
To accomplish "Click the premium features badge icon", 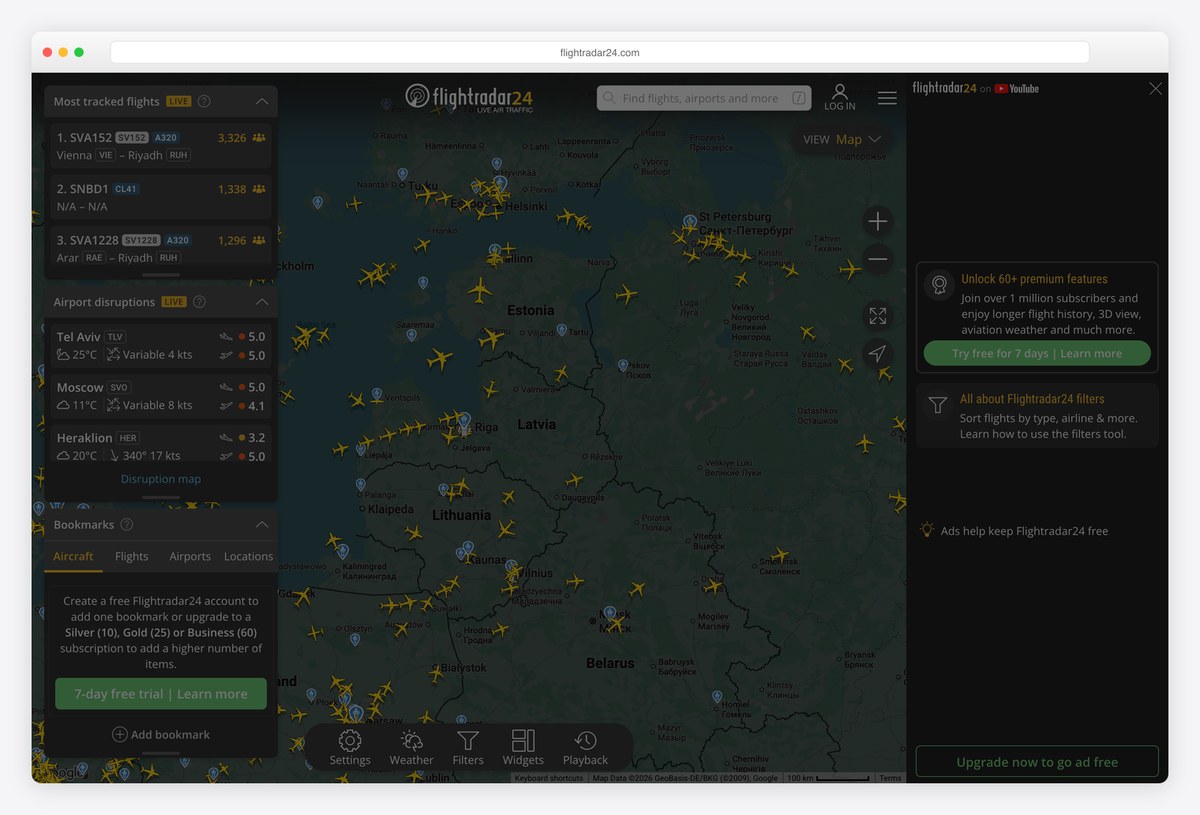I will 938,285.
